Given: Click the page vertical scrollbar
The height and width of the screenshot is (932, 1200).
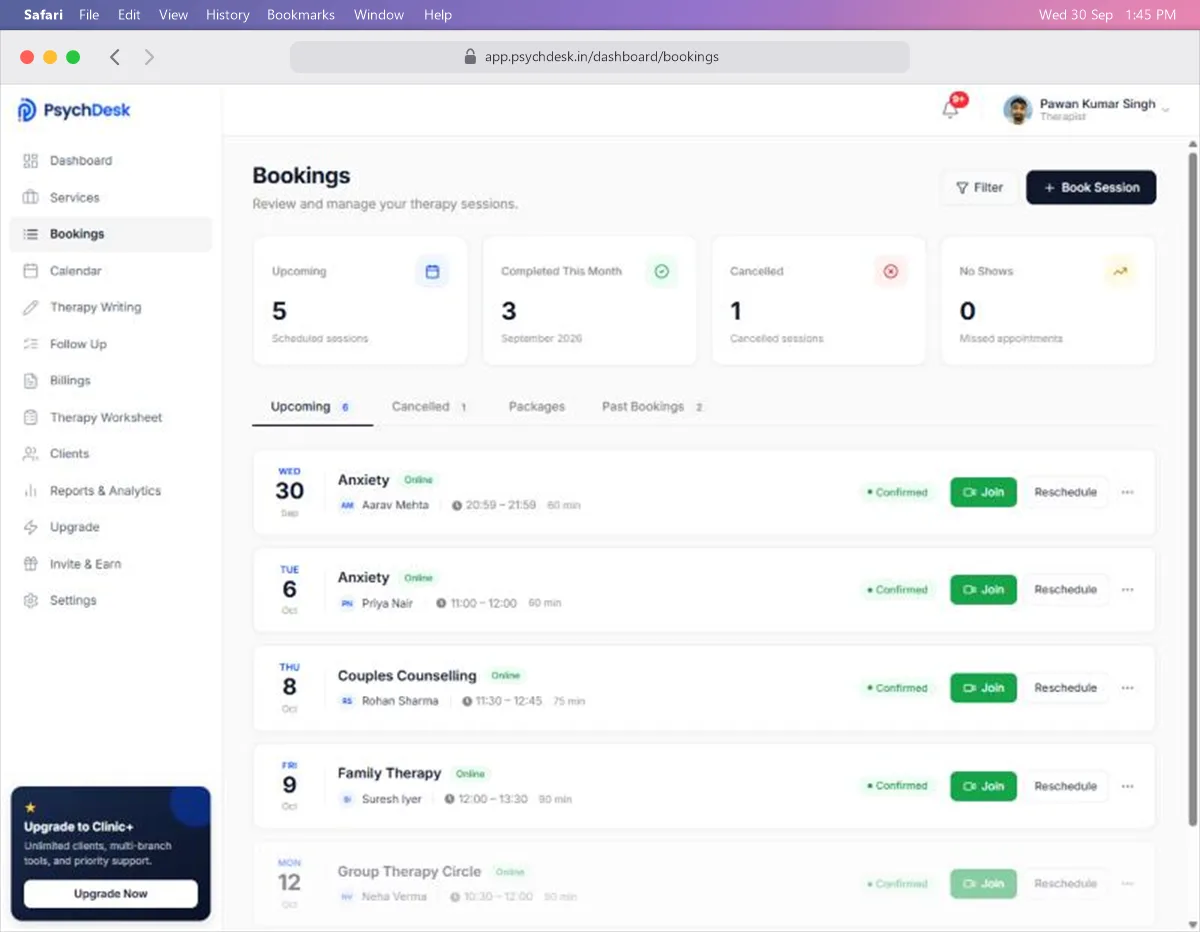Looking at the screenshot, I should coord(1192,490).
